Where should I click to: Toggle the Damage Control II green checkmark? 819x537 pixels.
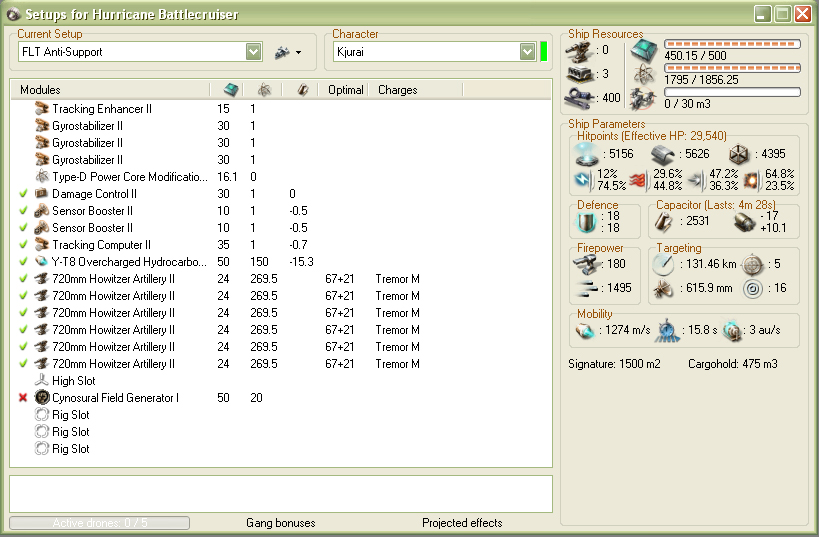click(x=23, y=194)
